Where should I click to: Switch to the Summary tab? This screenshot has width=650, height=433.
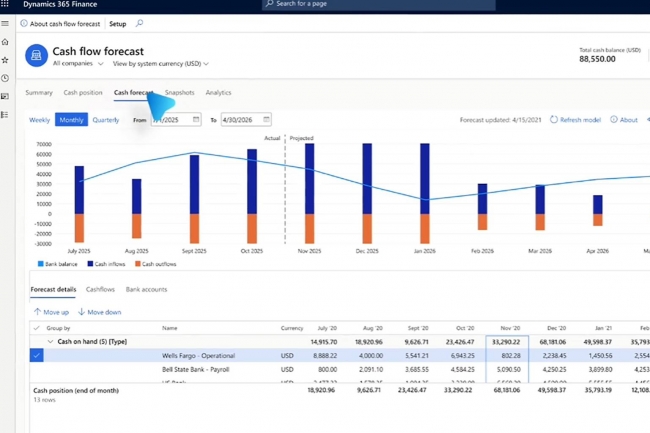click(x=39, y=92)
